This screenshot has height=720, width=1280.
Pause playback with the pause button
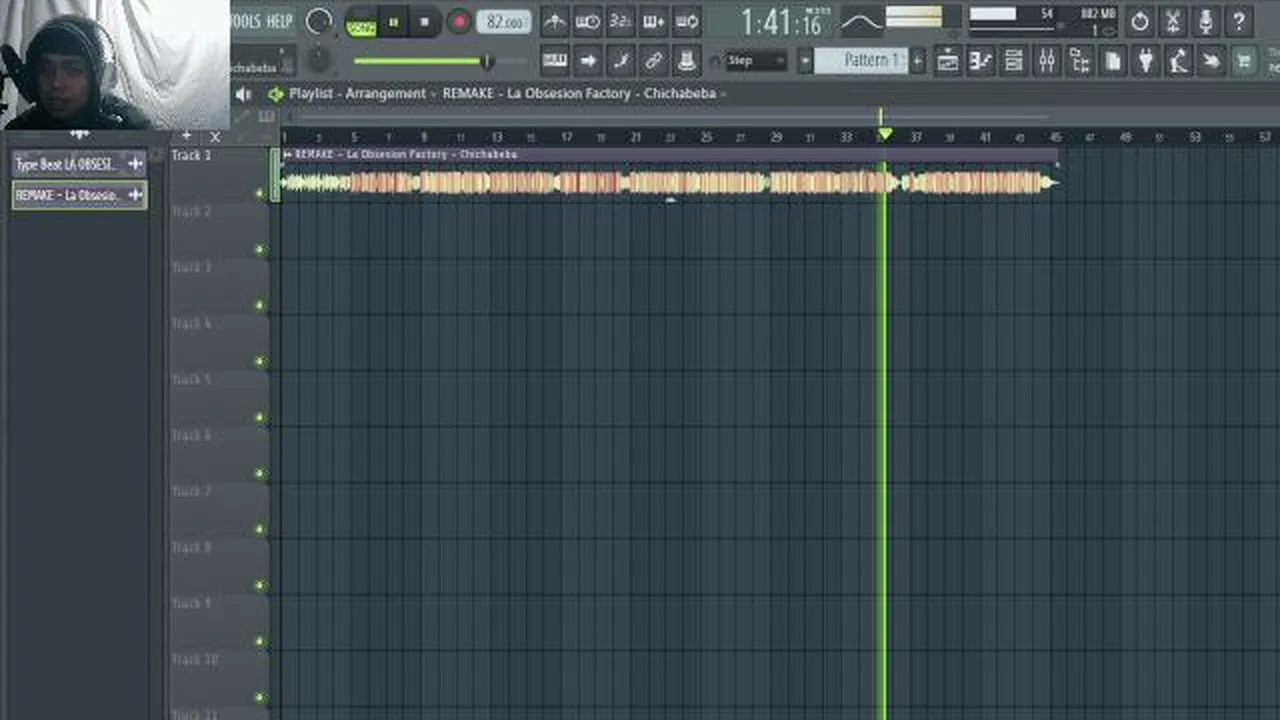[x=393, y=22]
